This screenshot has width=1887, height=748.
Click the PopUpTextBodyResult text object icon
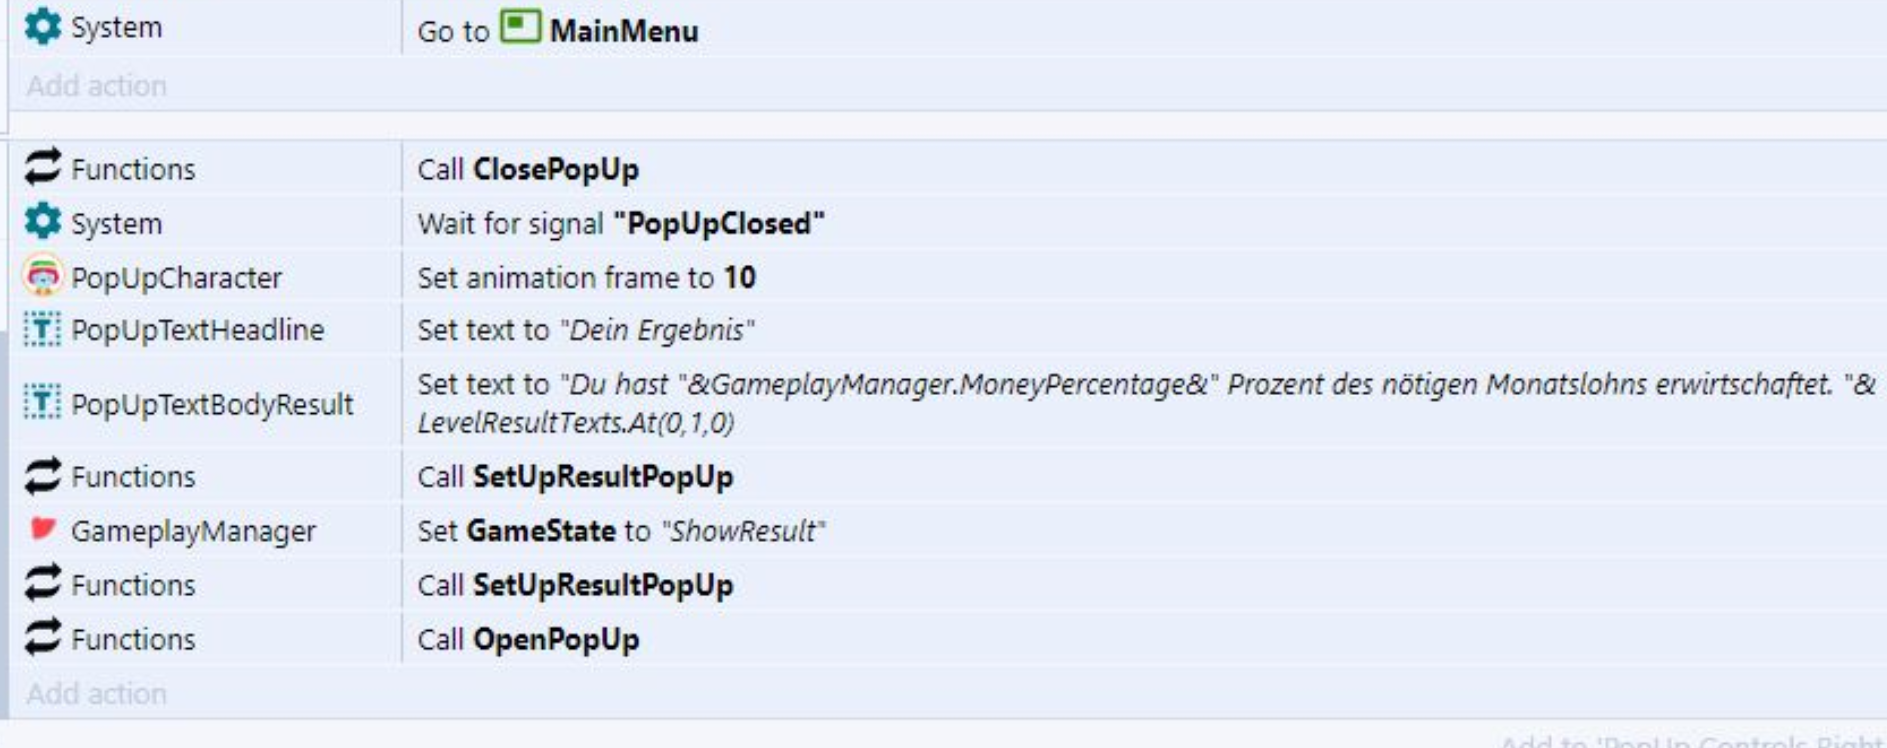pos(42,403)
